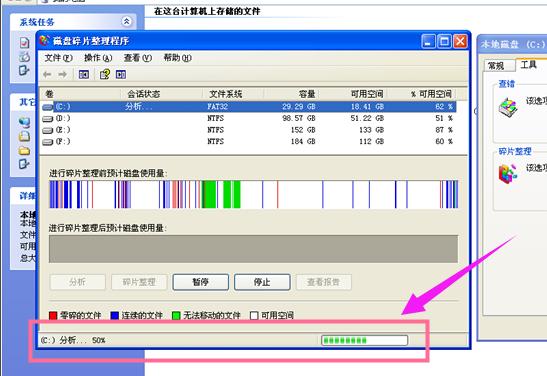Click the 分析... session status cell
This screenshot has width=547, height=376.
(x=138, y=107)
